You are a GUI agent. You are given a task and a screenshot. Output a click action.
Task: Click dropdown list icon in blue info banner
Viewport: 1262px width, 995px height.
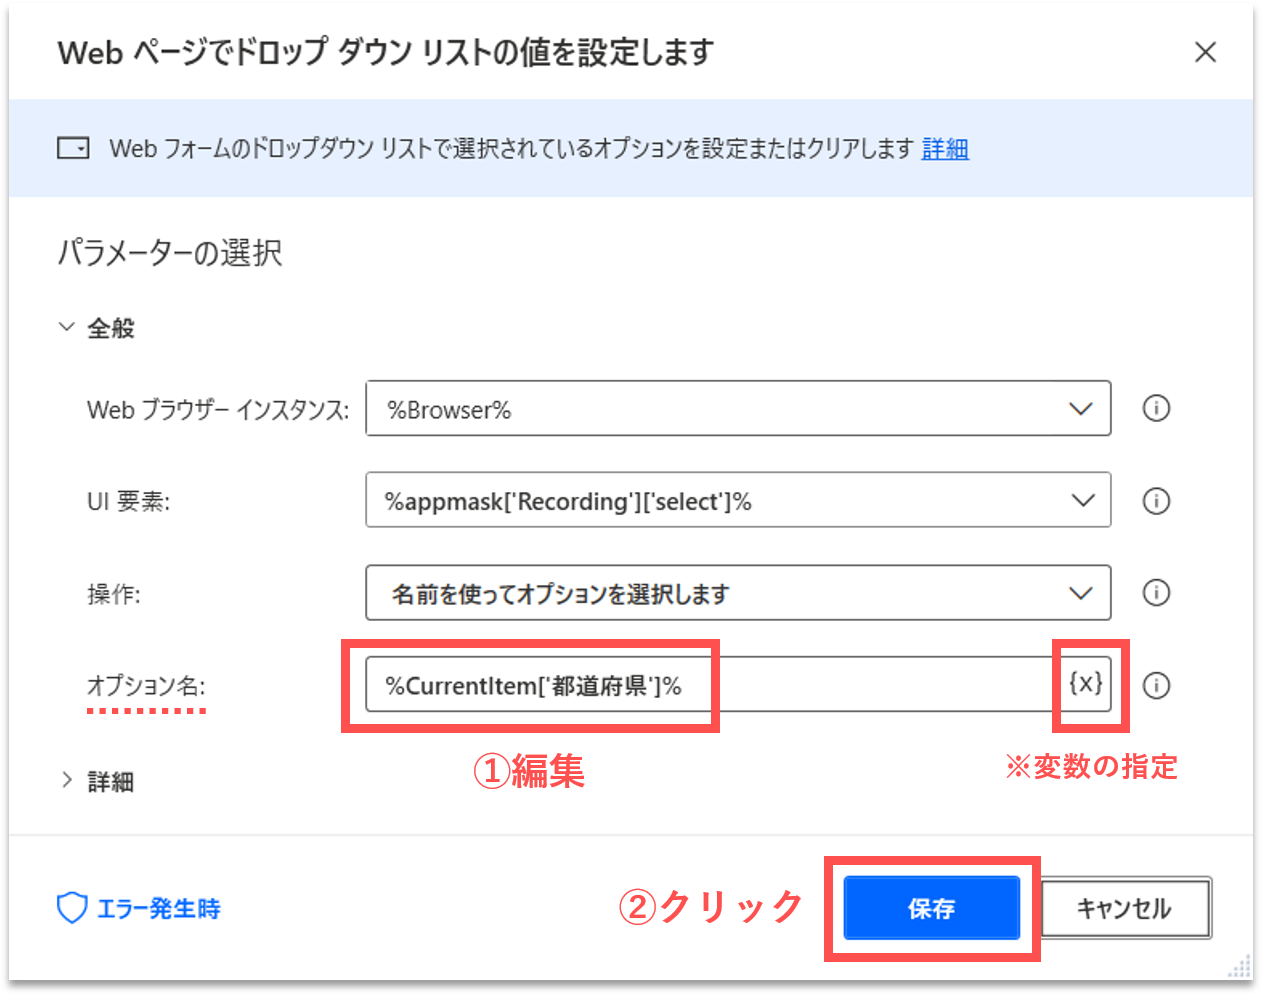pyautogui.click(x=73, y=149)
